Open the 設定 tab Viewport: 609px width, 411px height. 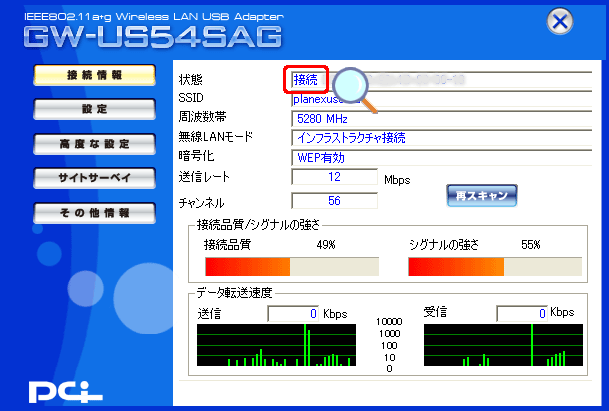click(x=94, y=109)
